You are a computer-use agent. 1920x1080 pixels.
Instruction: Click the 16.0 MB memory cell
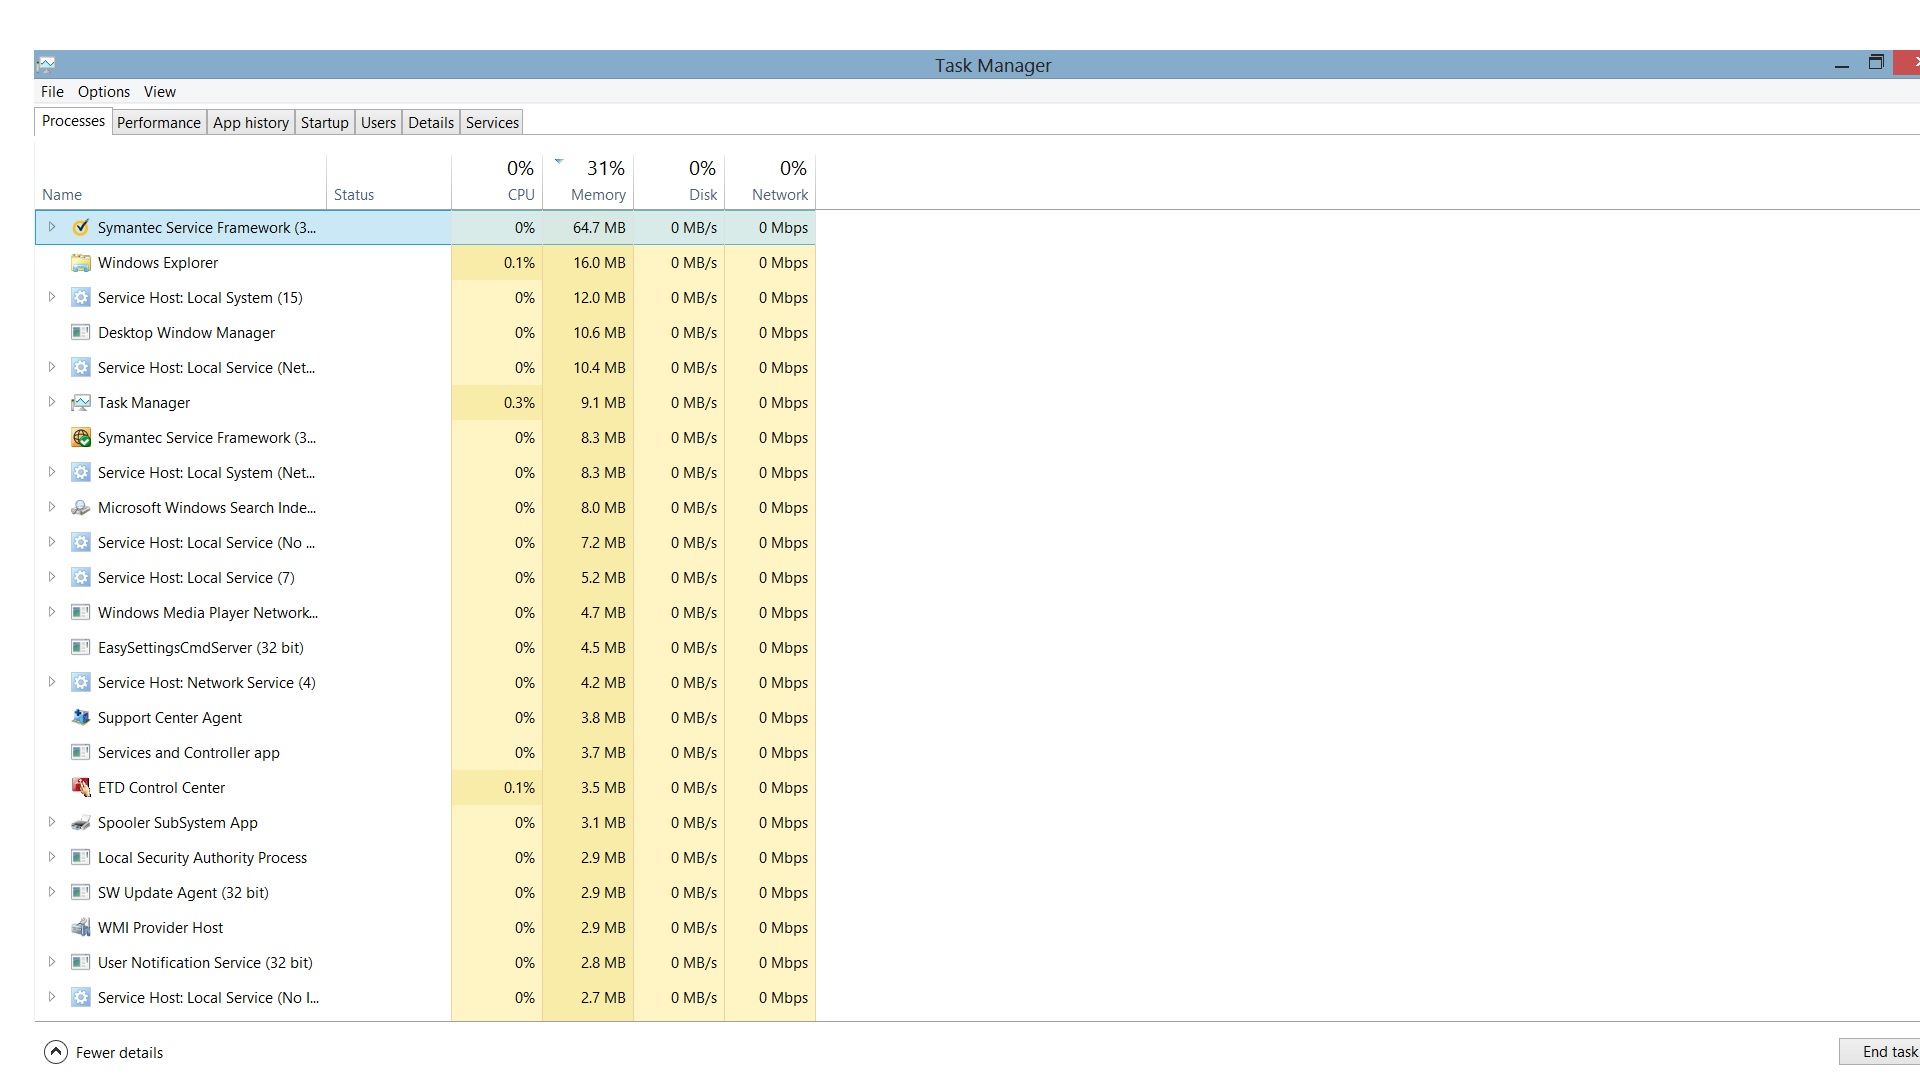[x=588, y=263]
